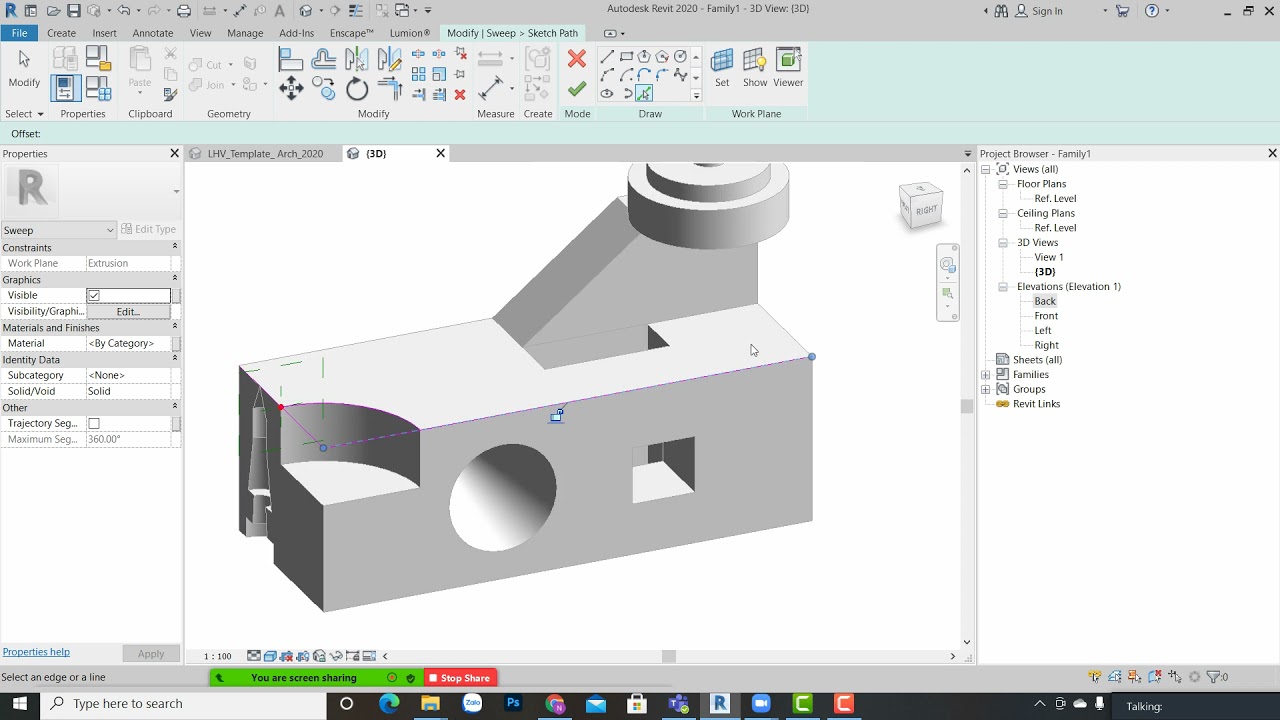Screen dimensions: 1280x720
Task: Click the Zoom app icon in taskbar
Action: [x=760, y=704]
